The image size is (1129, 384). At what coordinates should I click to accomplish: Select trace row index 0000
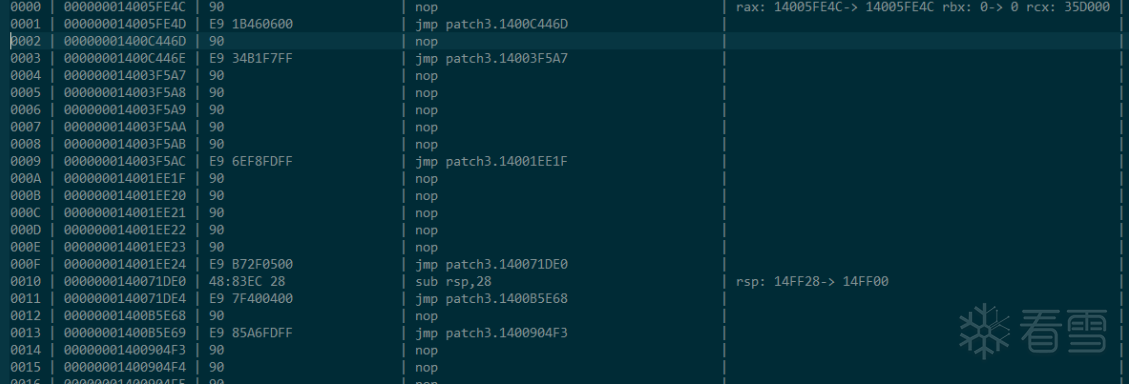(x=24, y=7)
